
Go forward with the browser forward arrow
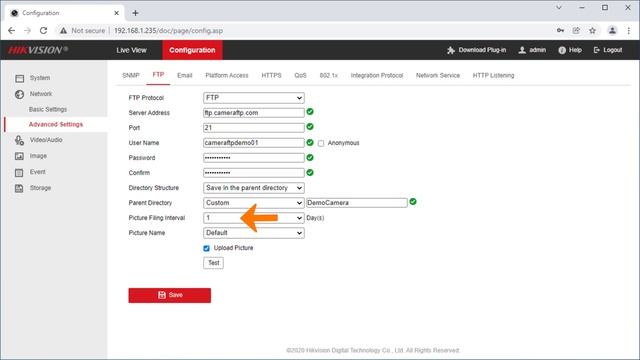pyautogui.click(x=27, y=31)
